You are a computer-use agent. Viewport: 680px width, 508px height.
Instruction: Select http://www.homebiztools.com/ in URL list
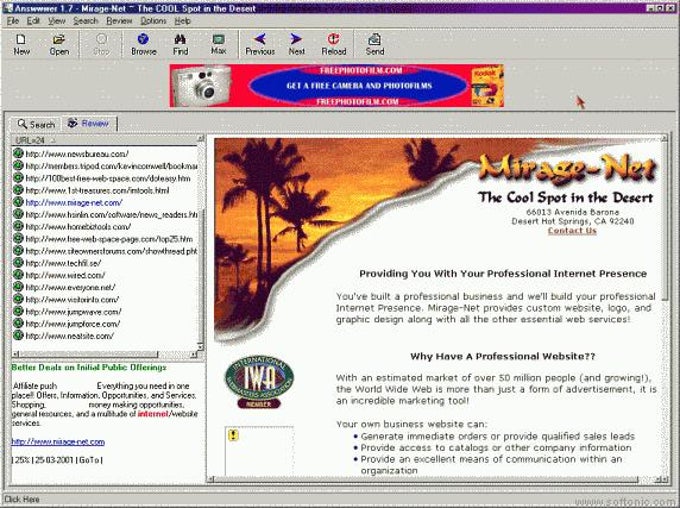(78, 226)
